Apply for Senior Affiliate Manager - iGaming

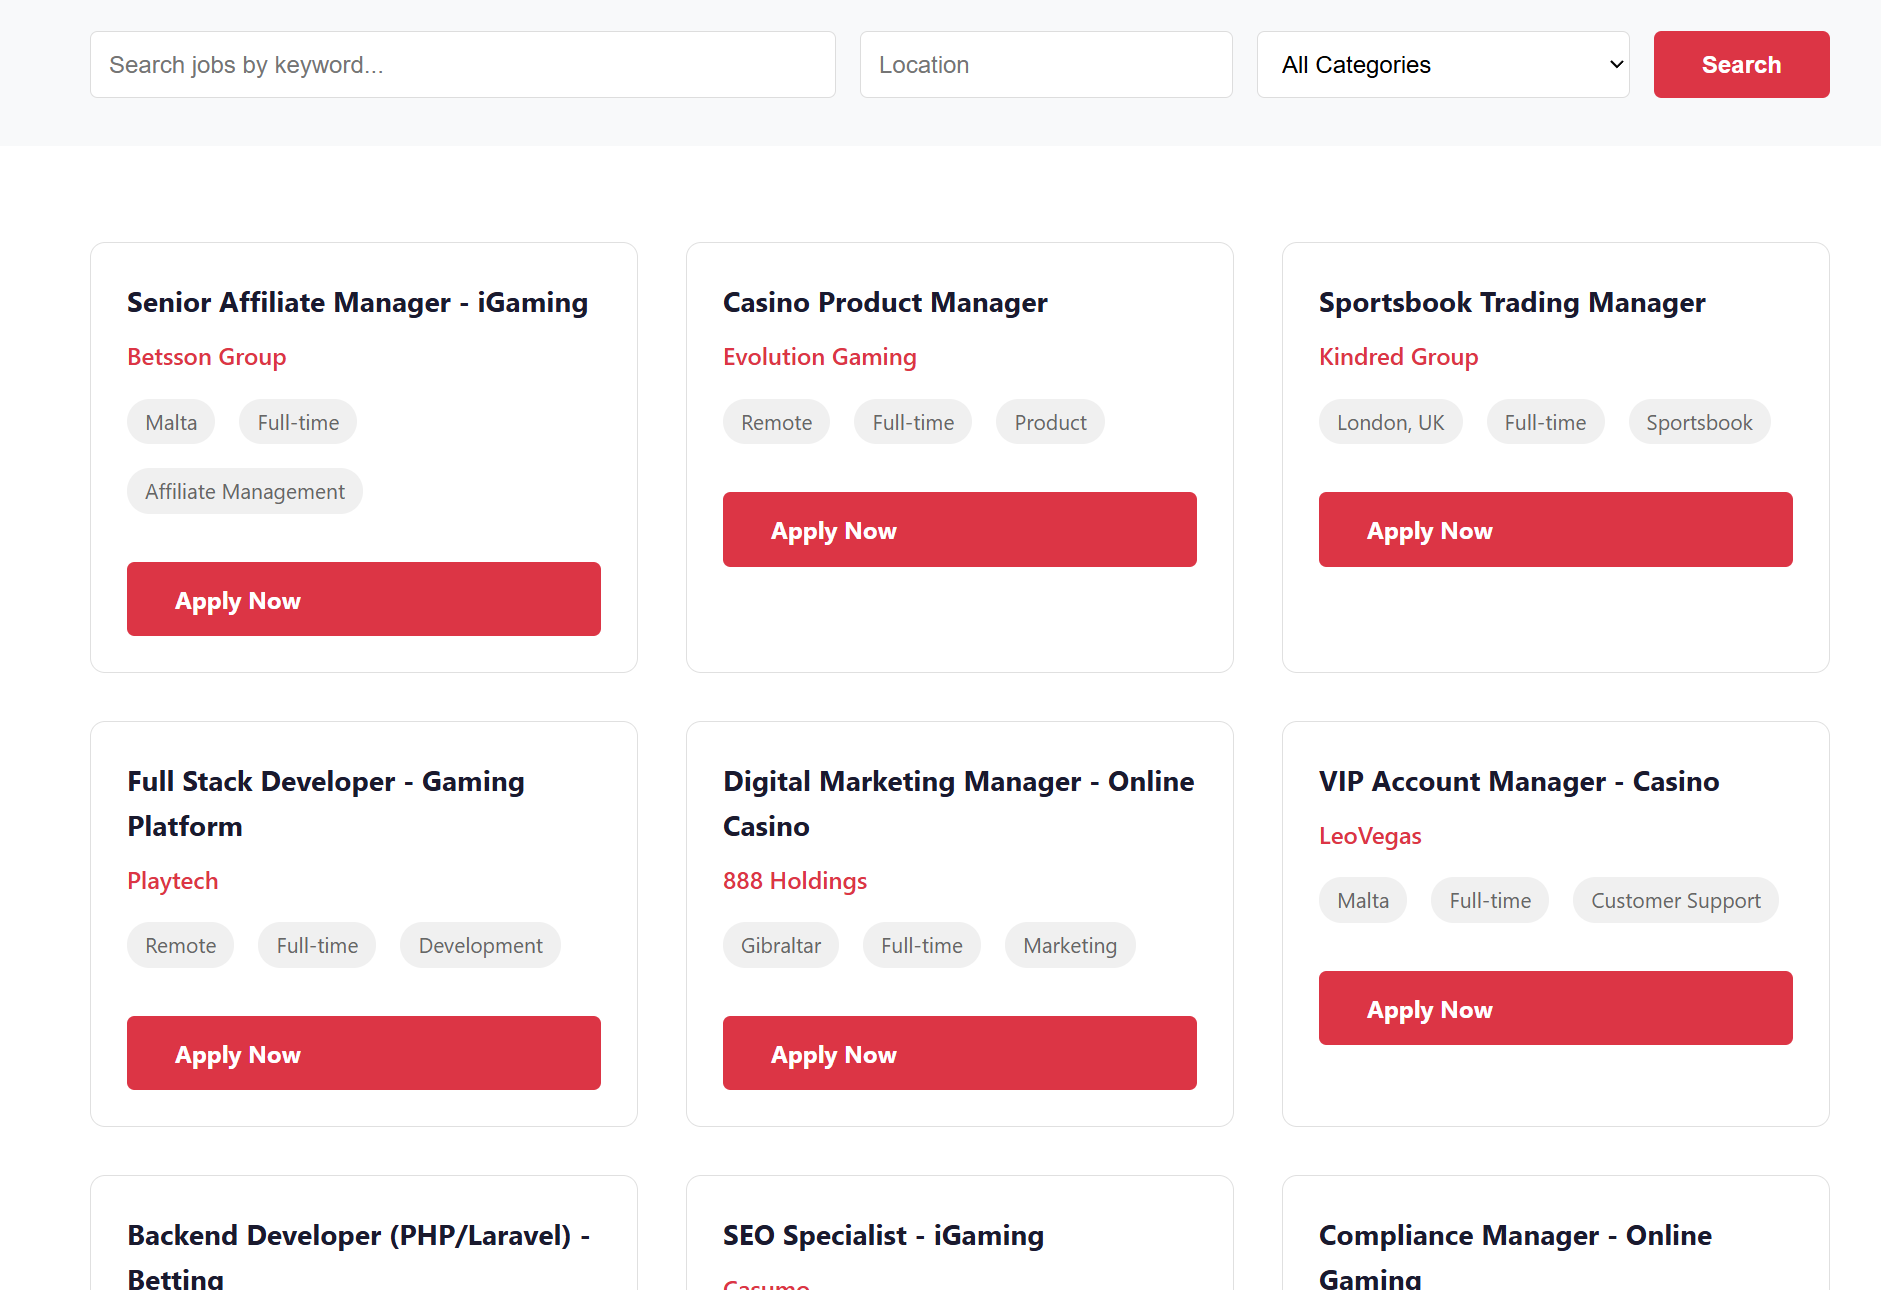pyautogui.click(x=363, y=599)
